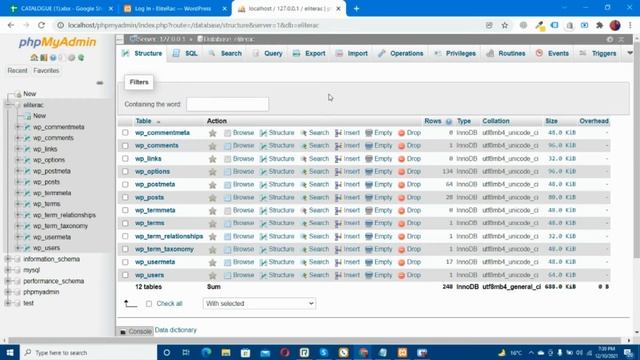Show Favorites tables list

coord(46,71)
